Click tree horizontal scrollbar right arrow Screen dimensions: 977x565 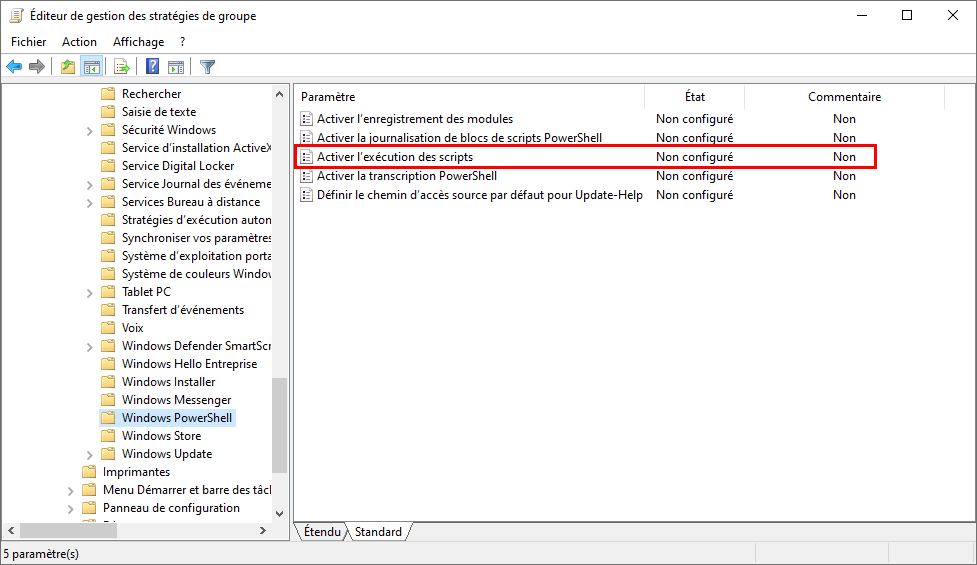263,531
